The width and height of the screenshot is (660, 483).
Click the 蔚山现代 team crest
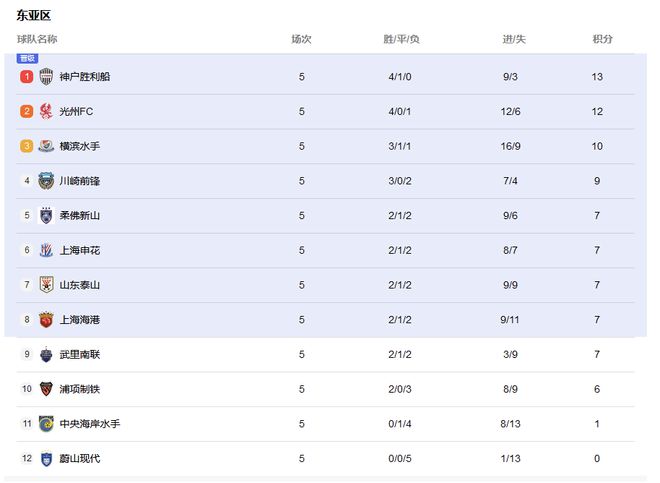click(46, 459)
